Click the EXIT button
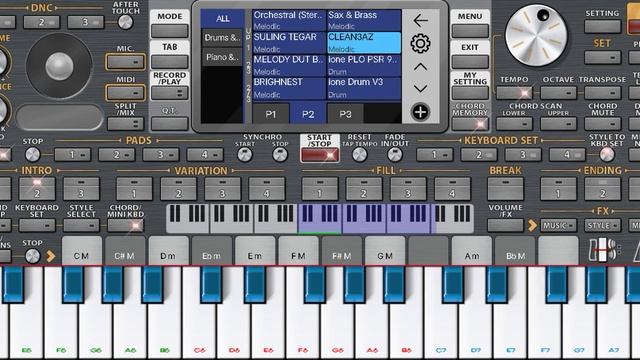Viewport: 640px width, 360px height. tap(470, 62)
